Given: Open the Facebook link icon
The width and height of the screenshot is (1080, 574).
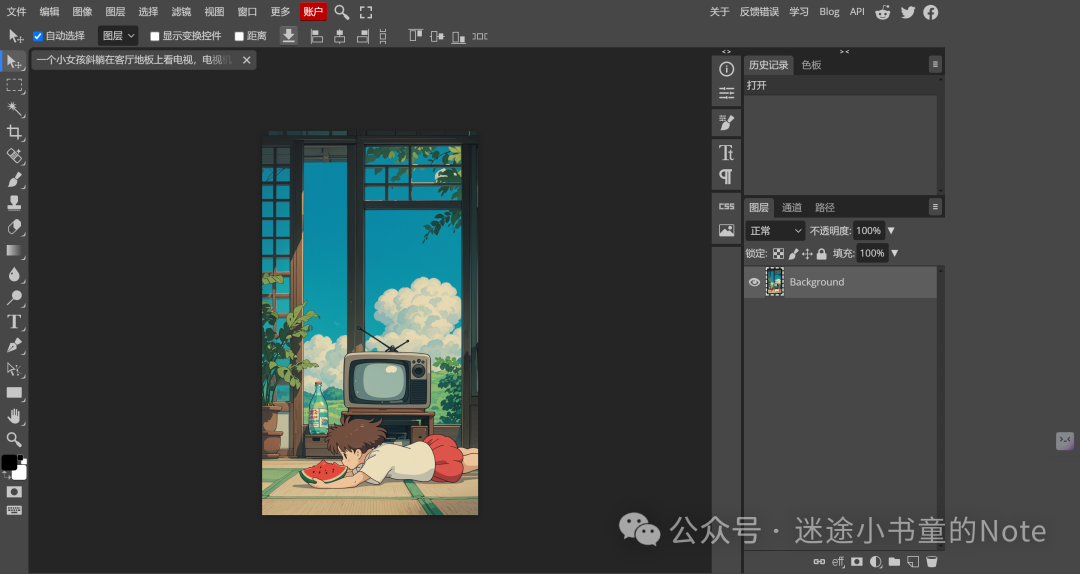Looking at the screenshot, I should 931,12.
